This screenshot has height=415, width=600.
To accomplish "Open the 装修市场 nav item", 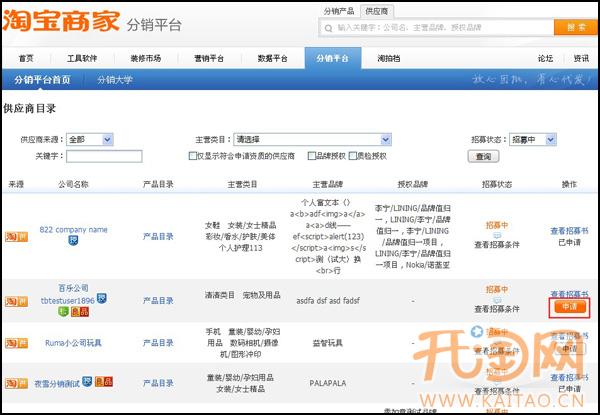I will coord(145,59).
